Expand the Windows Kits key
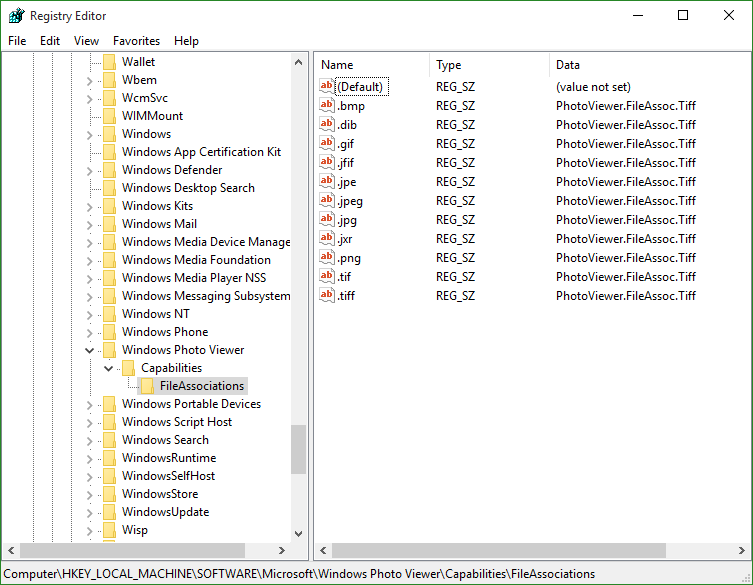753x585 pixels. [90, 207]
